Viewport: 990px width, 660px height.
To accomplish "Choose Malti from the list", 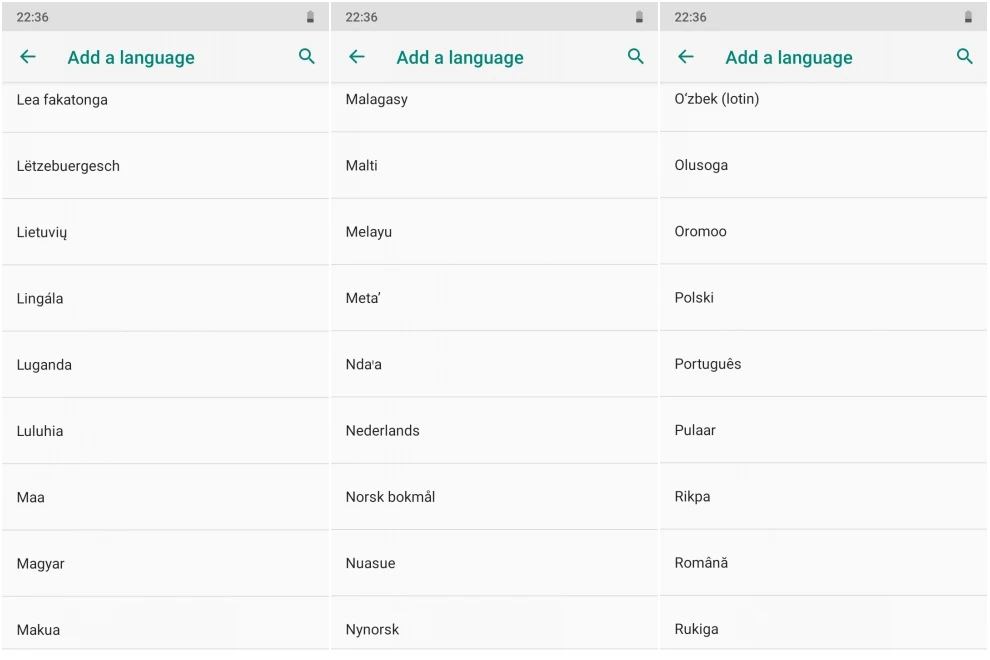I will [494, 165].
